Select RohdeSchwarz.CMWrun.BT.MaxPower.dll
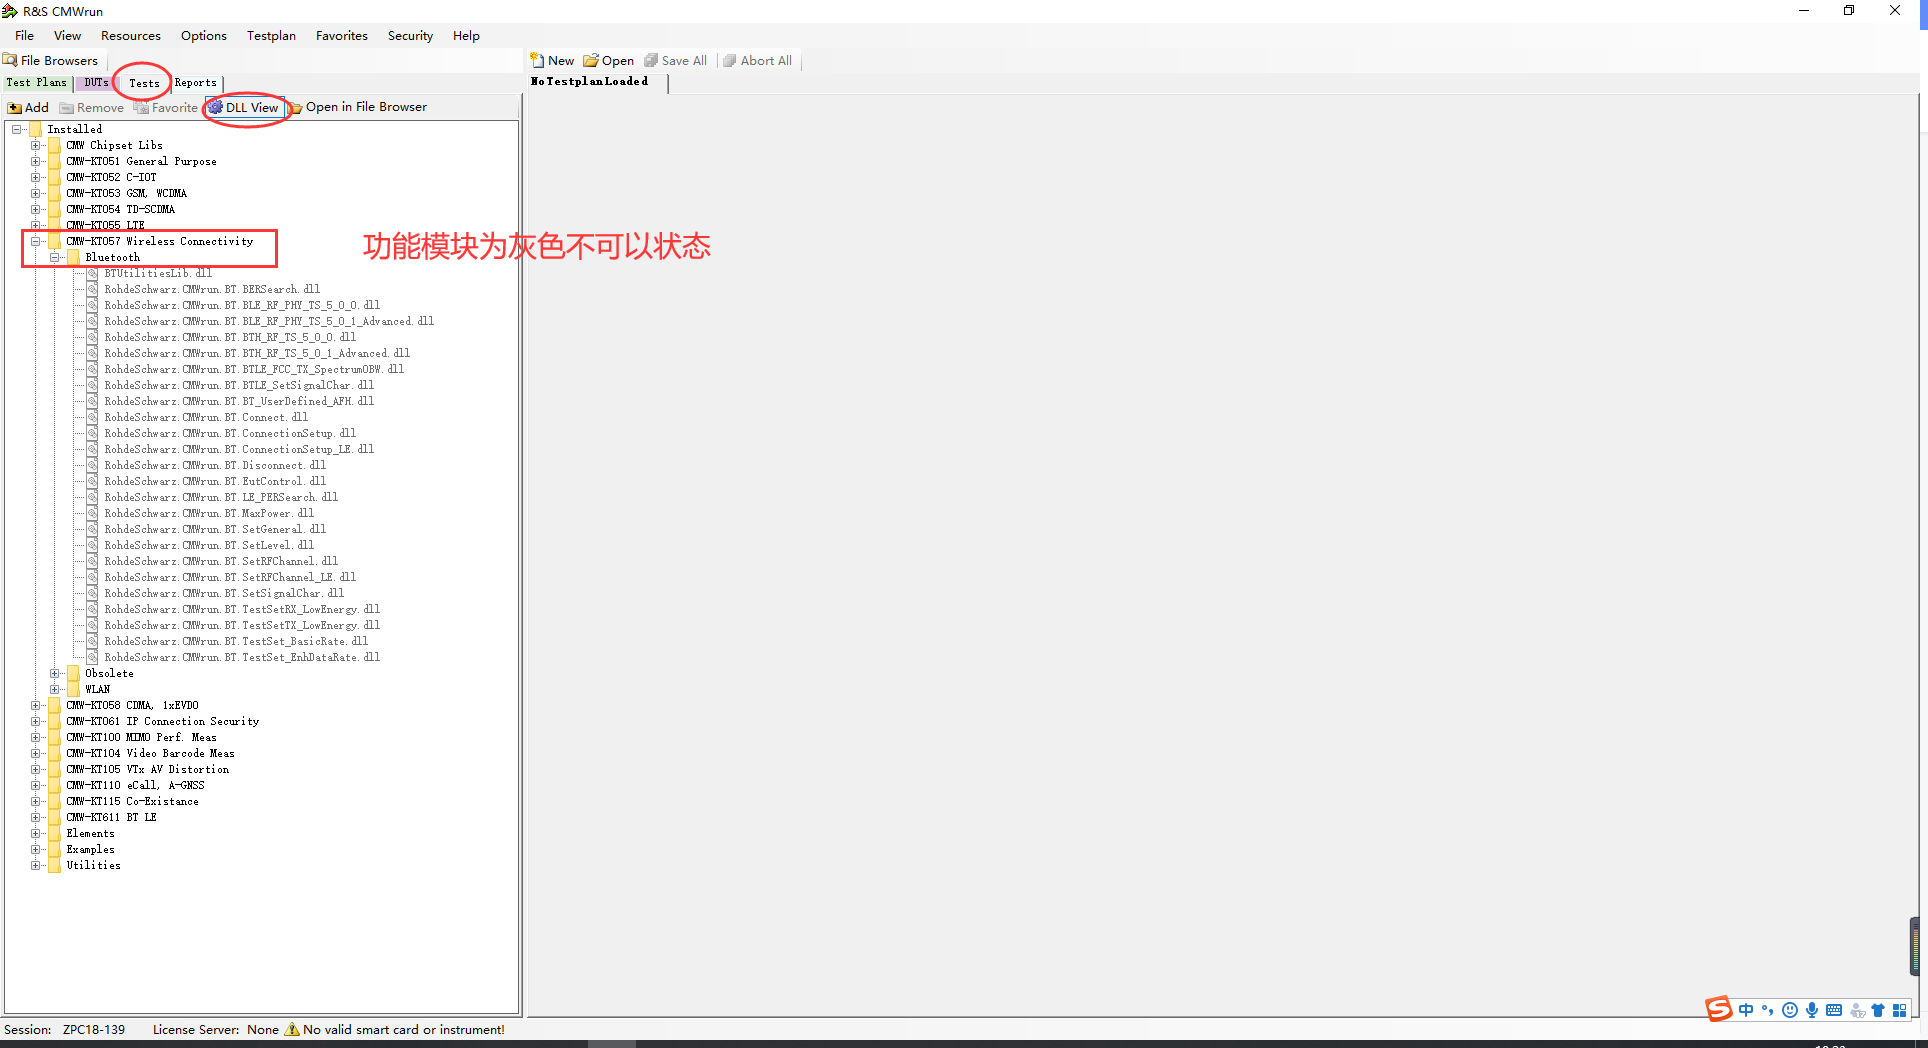The height and width of the screenshot is (1048, 1928). [x=208, y=513]
